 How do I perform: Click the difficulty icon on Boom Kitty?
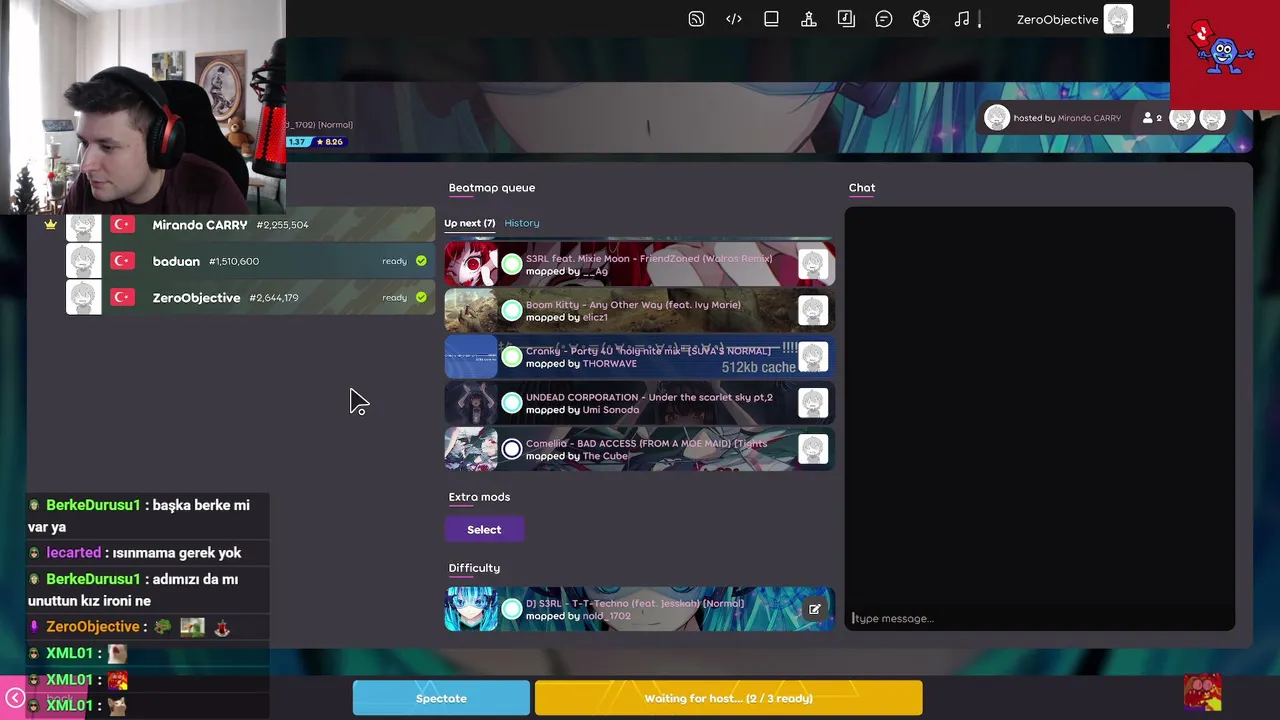(512, 311)
